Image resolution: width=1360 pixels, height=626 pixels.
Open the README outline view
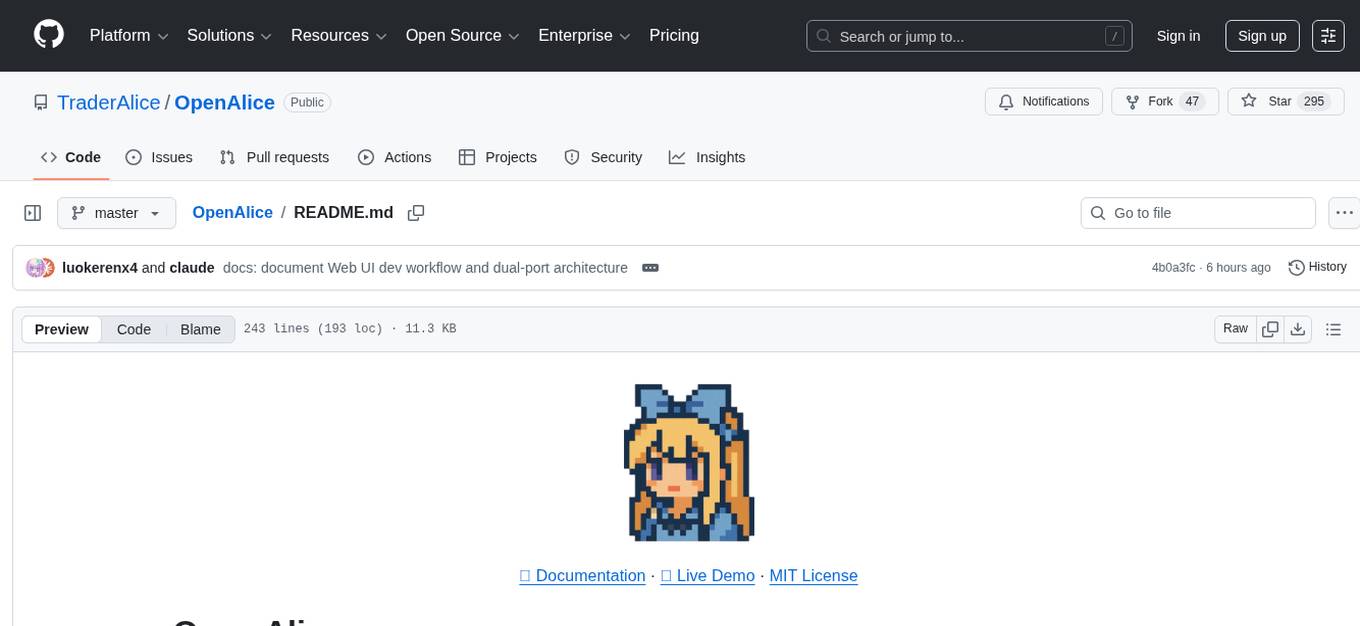click(1334, 328)
